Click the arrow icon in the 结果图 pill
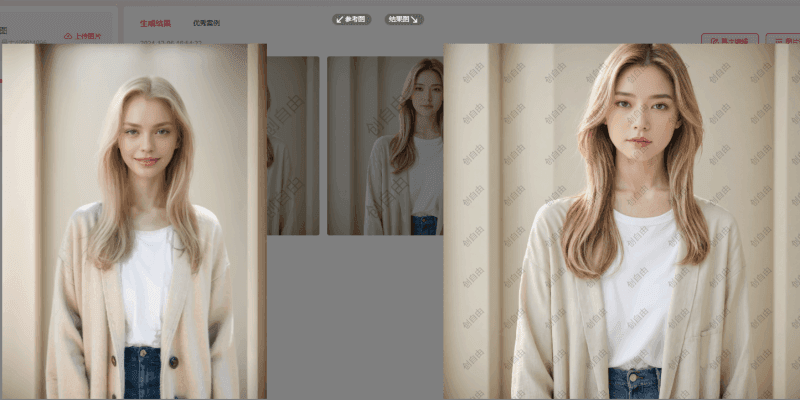This screenshot has width=800, height=400. (x=418, y=19)
